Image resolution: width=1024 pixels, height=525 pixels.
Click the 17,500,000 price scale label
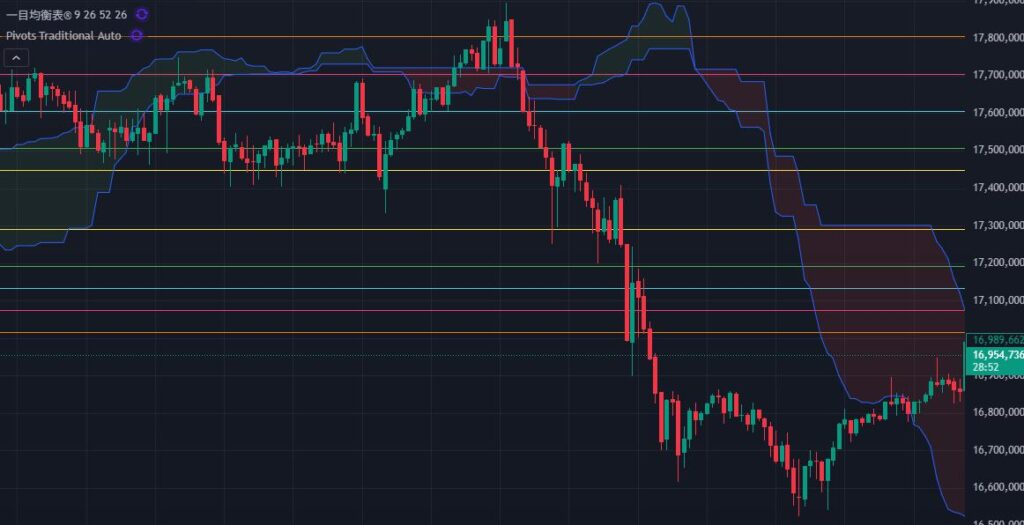(x=996, y=150)
